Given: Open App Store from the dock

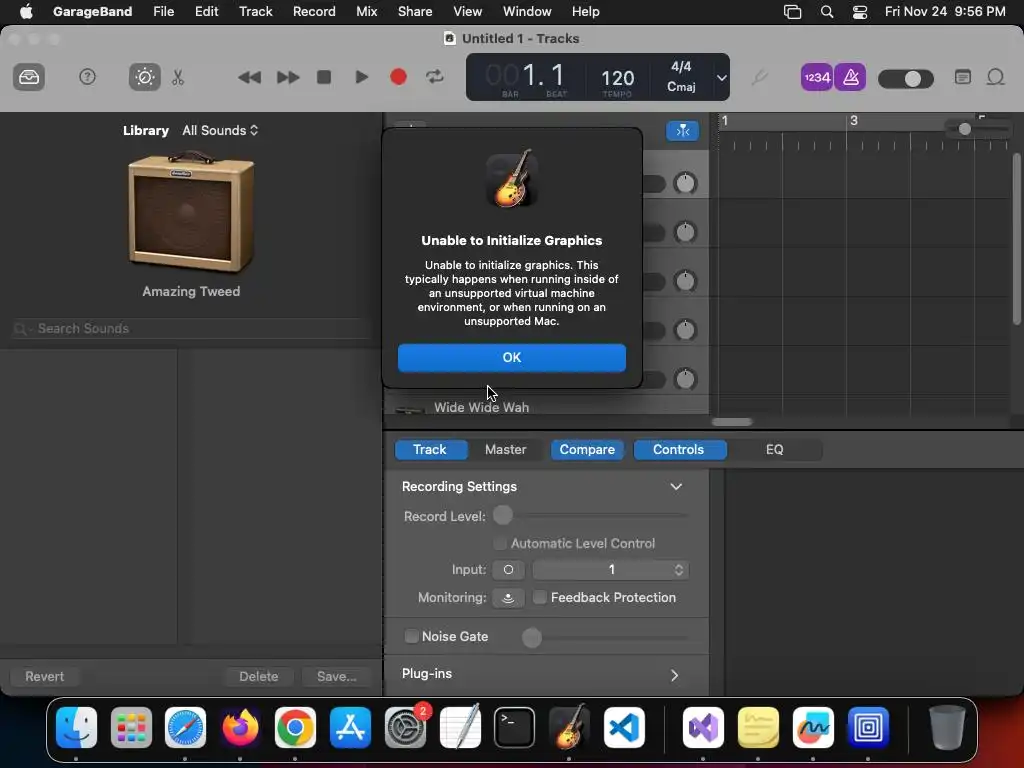Looking at the screenshot, I should 351,727.
